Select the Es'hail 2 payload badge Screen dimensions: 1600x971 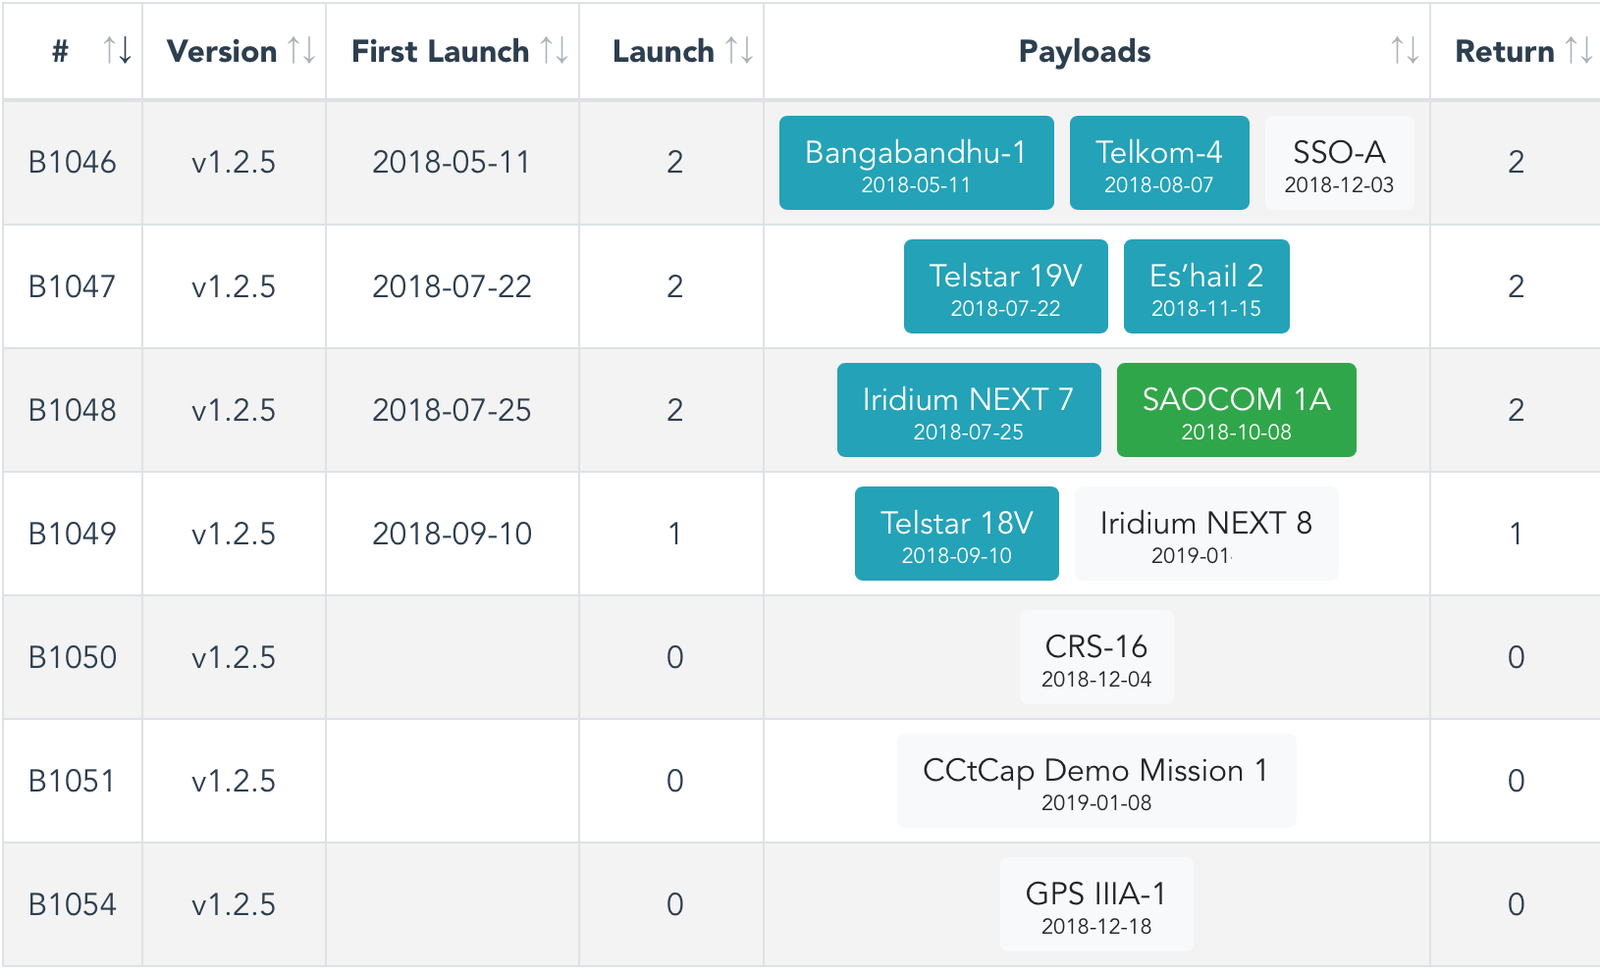point(1206,287)
